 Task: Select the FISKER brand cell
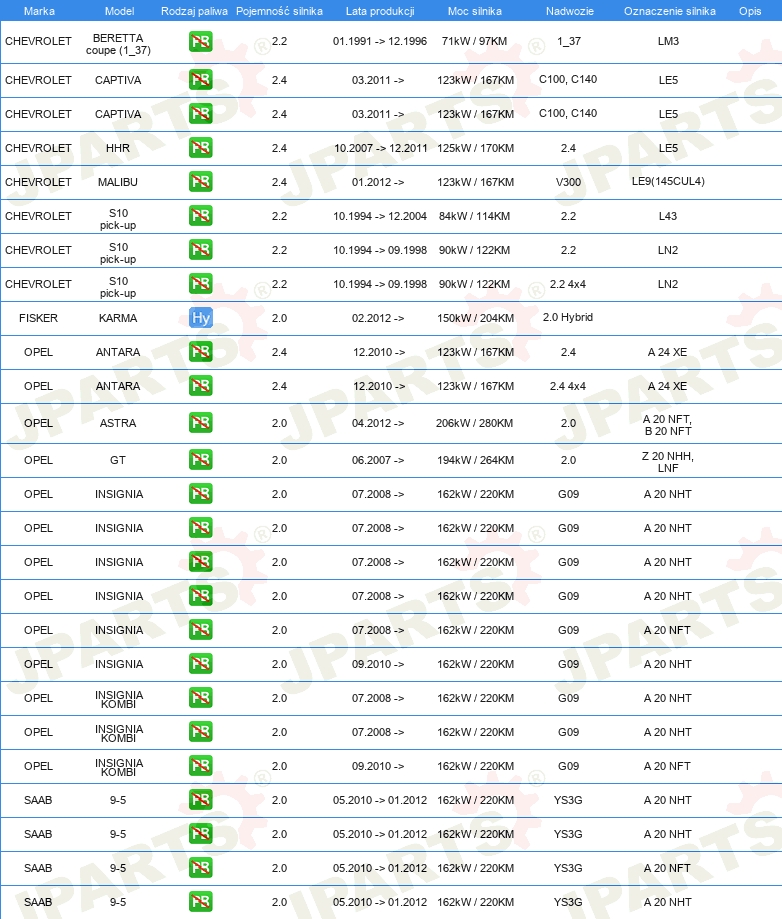(x=38, y=318)
